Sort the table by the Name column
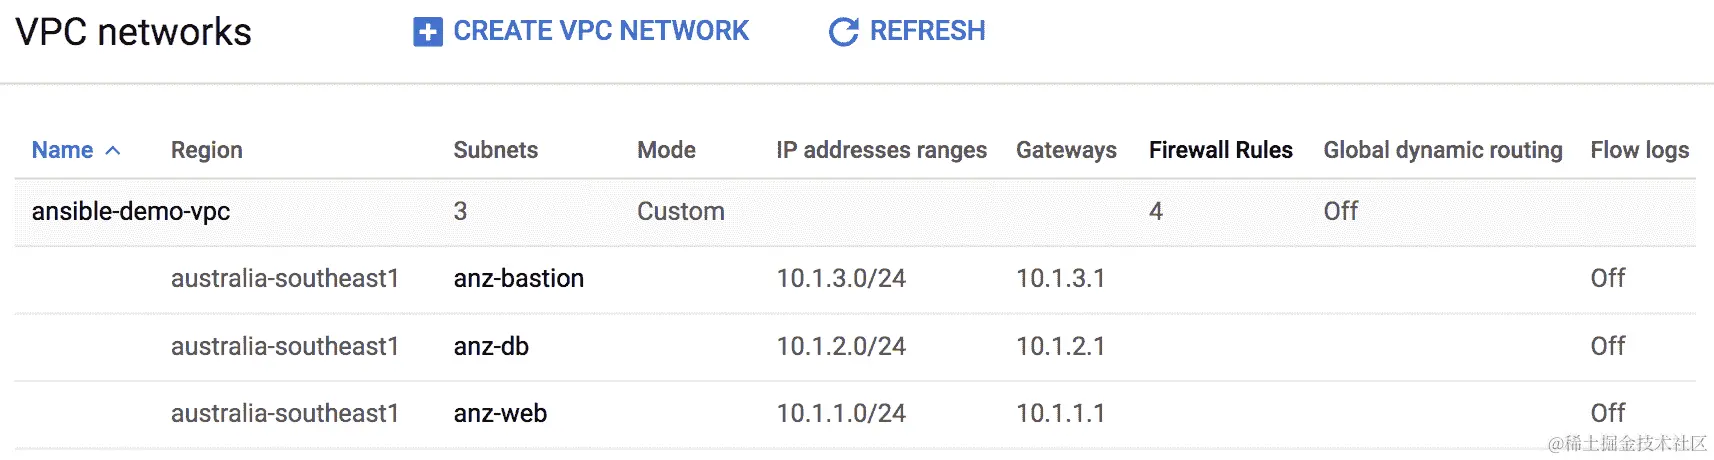Viewport: 1714px width, 460px height. (62, 150)
